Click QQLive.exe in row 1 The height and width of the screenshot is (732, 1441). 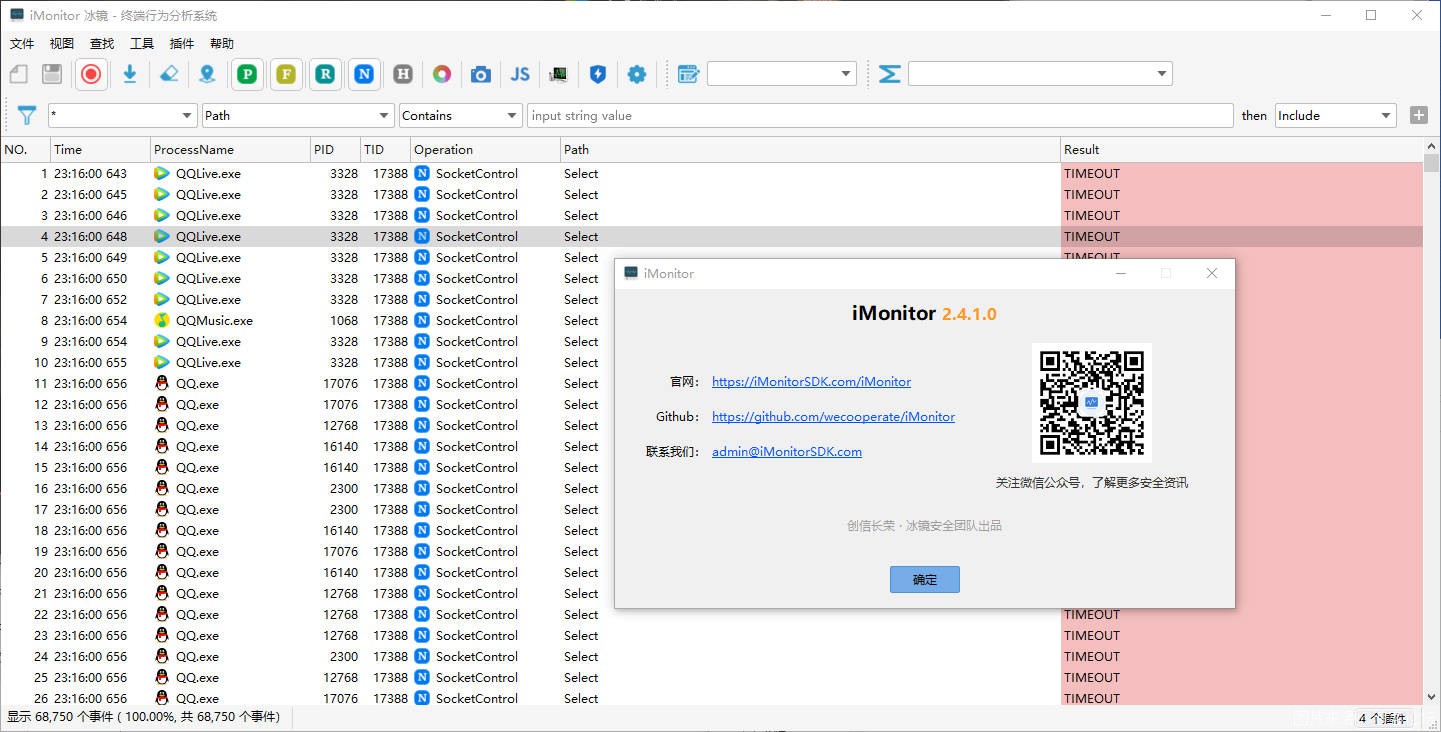click(x=208, y=174)
